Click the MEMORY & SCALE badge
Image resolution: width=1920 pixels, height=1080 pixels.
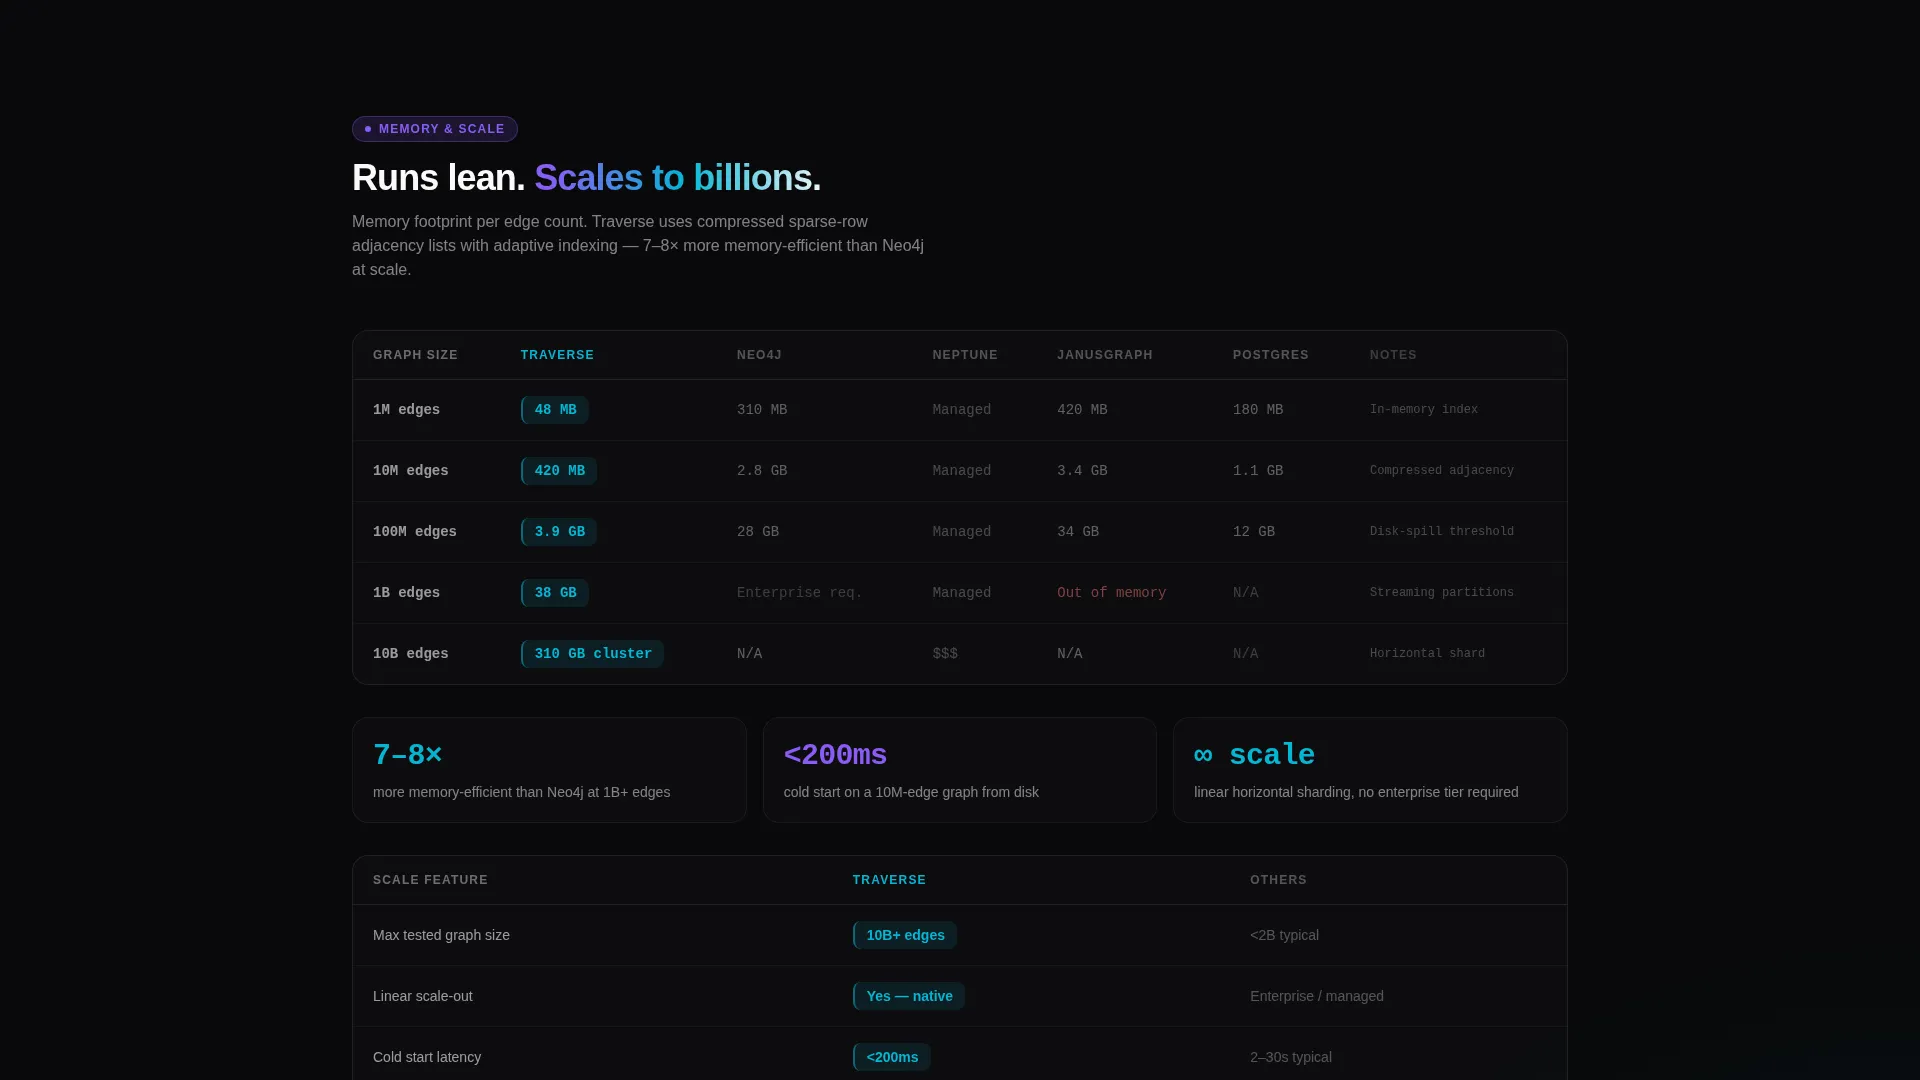pos(434,129)
